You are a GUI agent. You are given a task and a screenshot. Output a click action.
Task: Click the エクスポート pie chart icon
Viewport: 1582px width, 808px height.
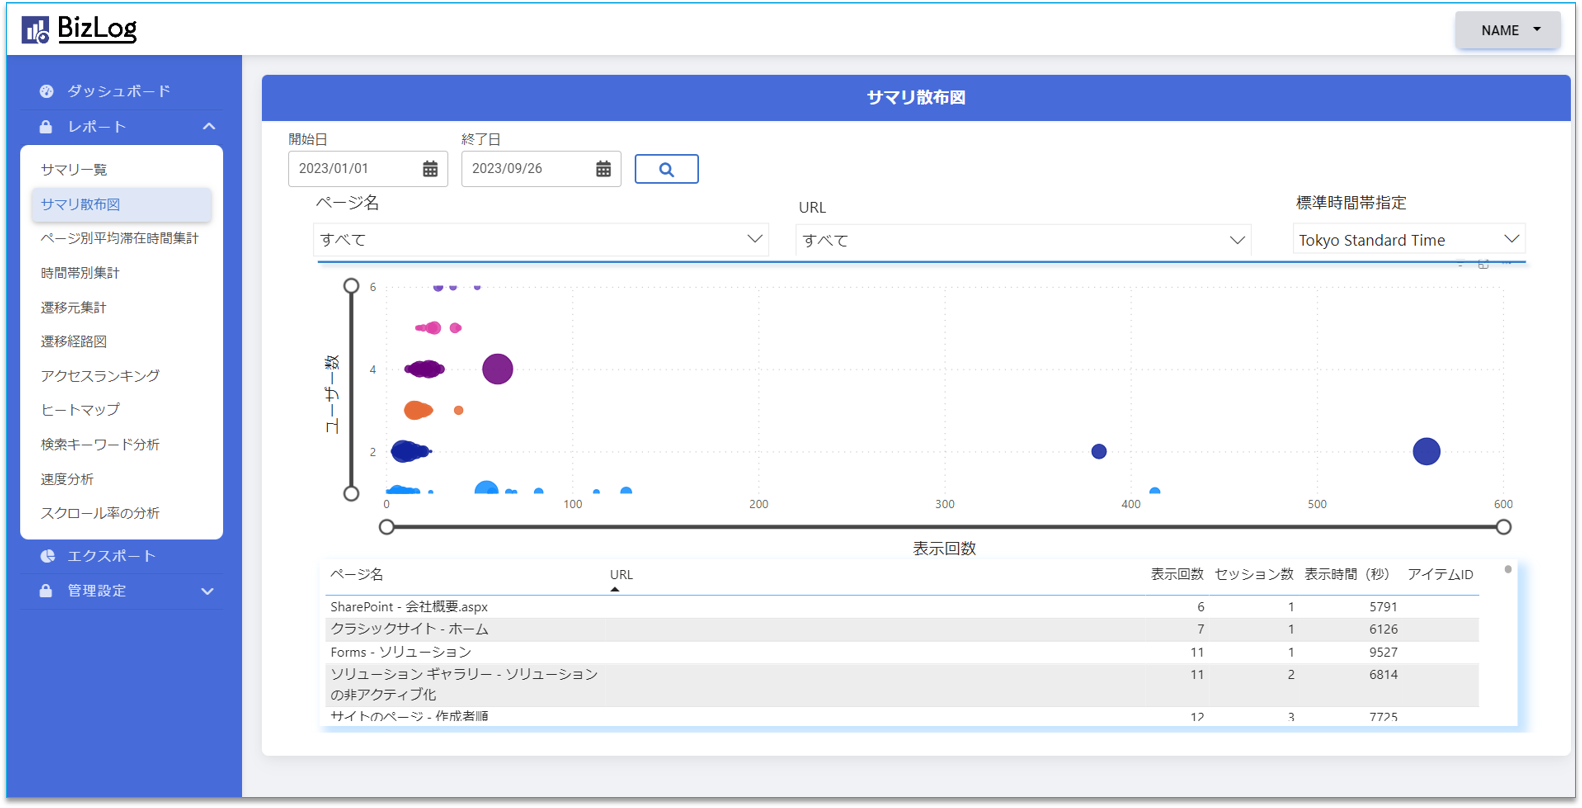click(x=47, y=556)
